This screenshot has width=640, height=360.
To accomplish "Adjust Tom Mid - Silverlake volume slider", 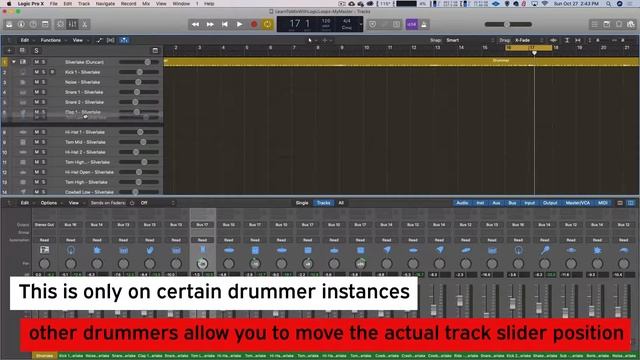I will pos(139,142).
